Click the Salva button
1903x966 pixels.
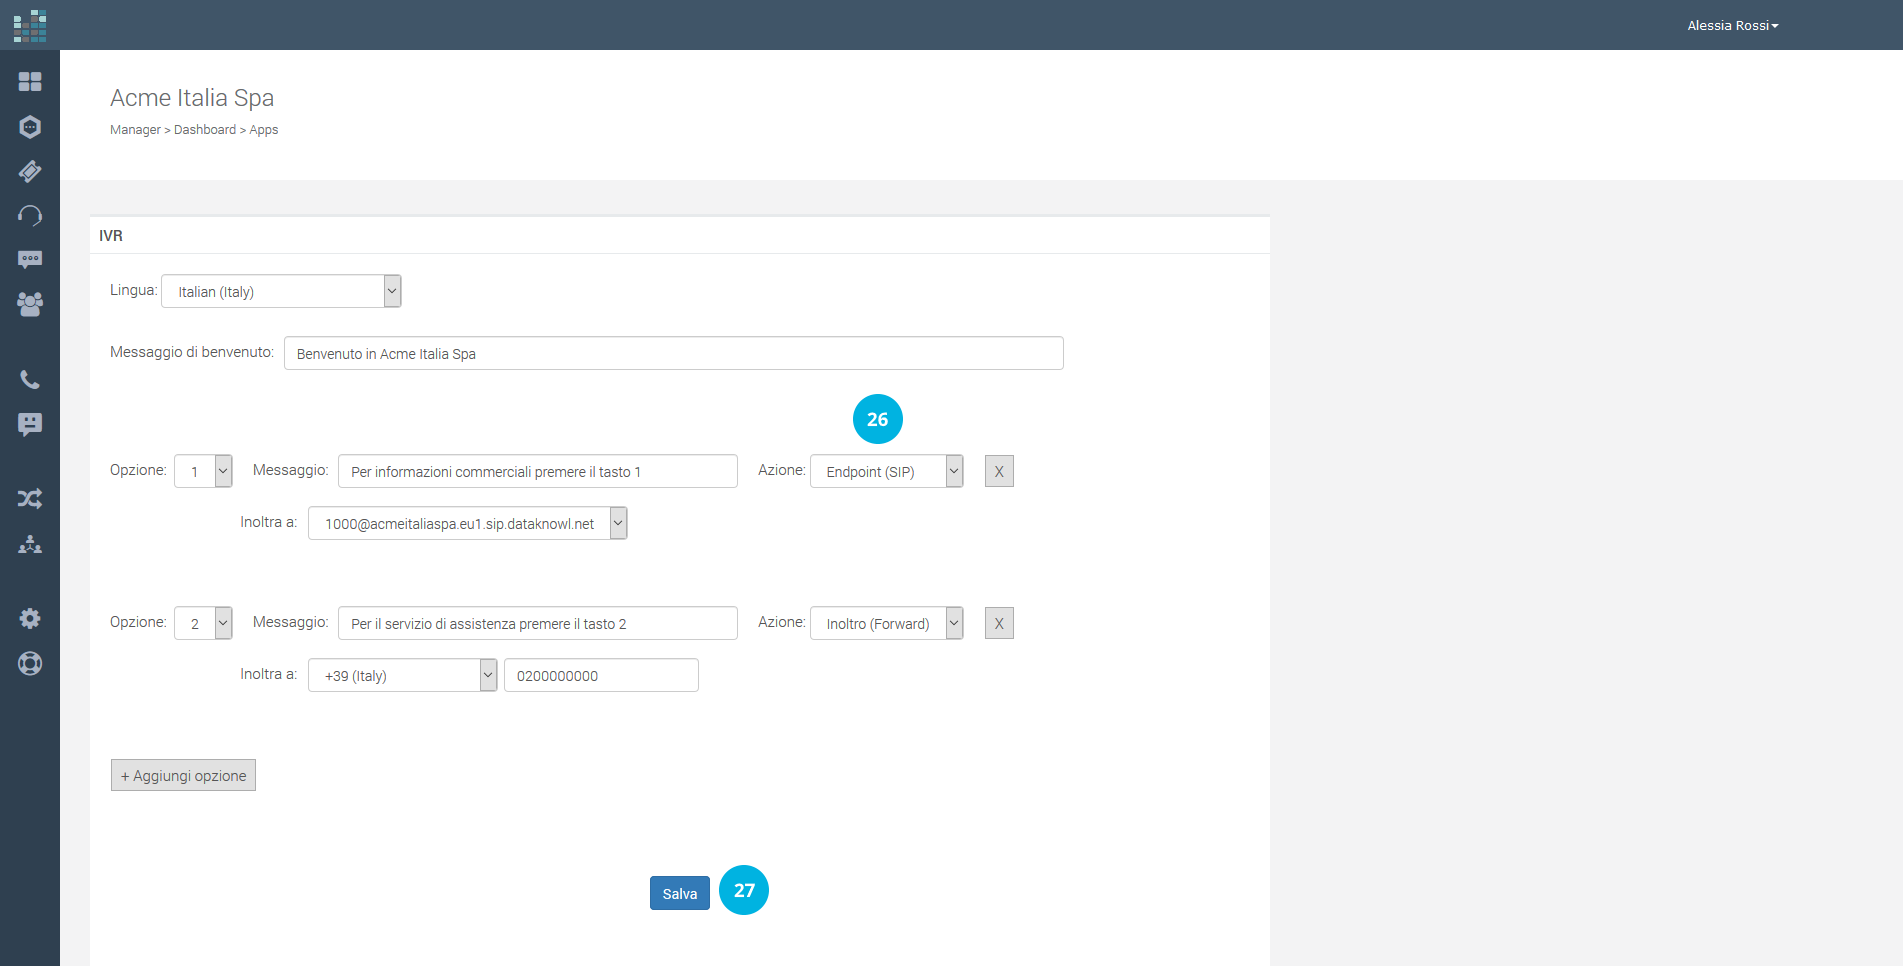[x=680, y=893]
